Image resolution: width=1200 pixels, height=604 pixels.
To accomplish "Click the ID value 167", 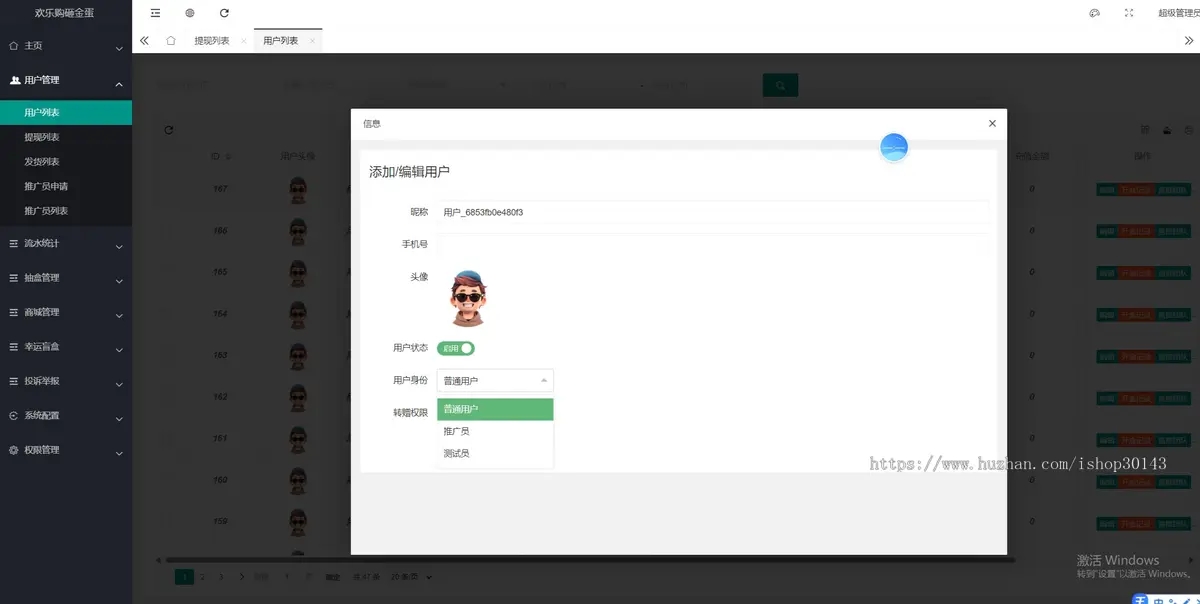I will pos(221,189).
